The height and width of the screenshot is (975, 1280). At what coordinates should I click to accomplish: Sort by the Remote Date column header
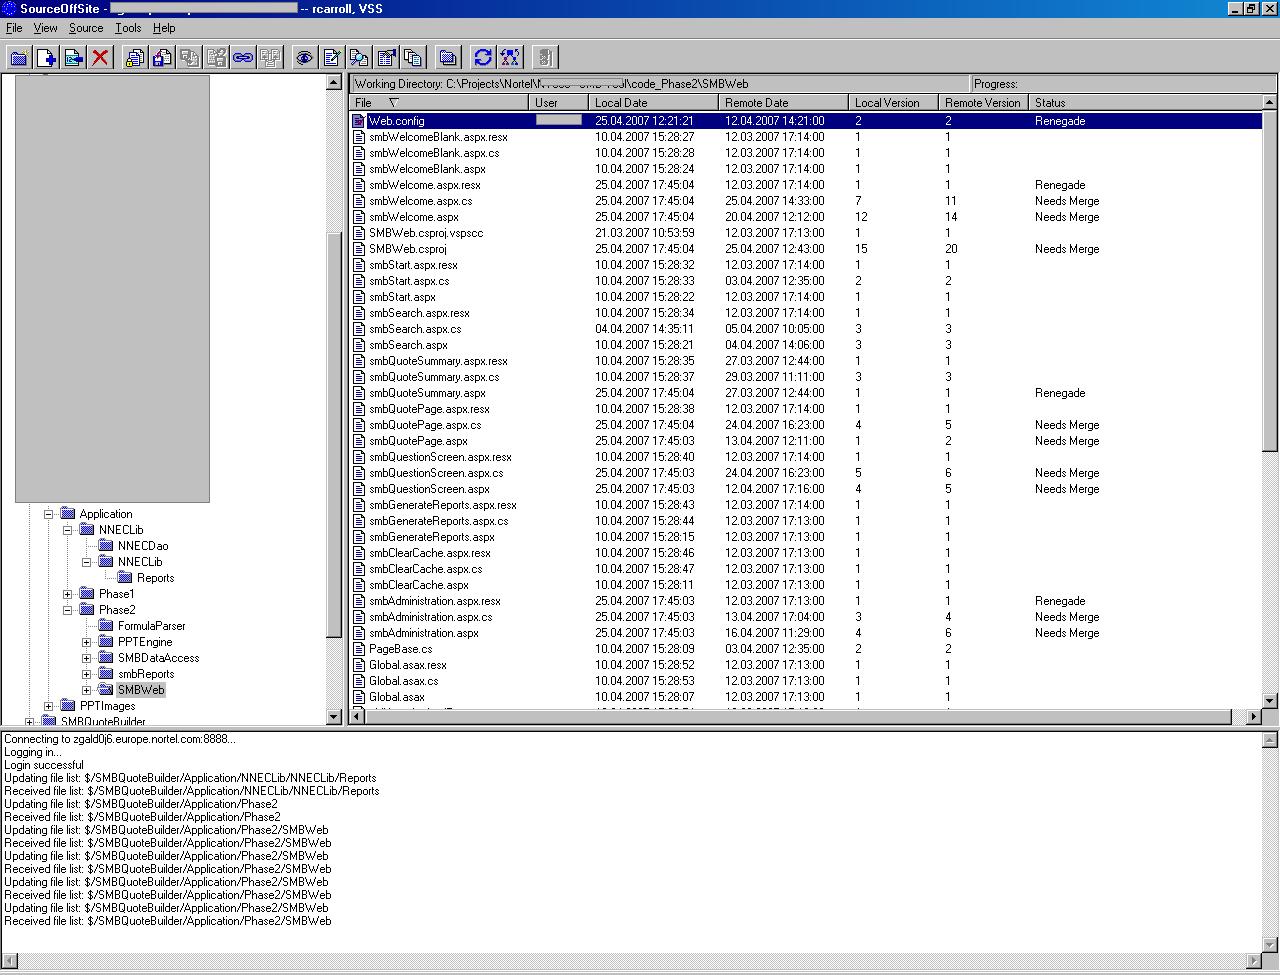pos(784,103)
